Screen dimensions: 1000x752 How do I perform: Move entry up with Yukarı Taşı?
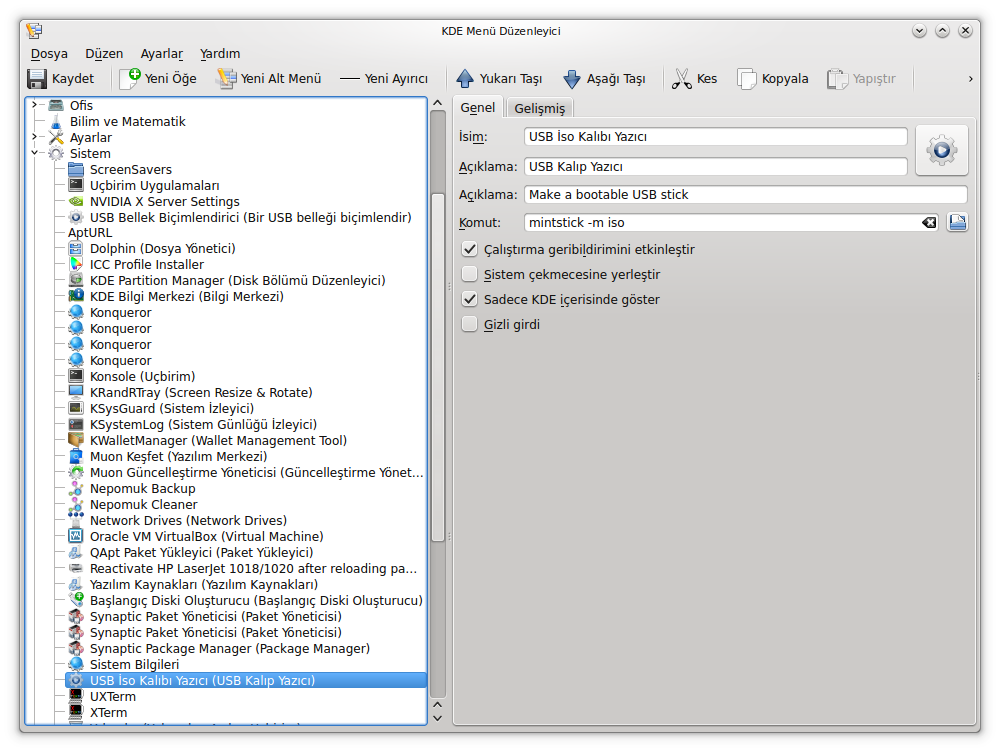click(499, 78)
